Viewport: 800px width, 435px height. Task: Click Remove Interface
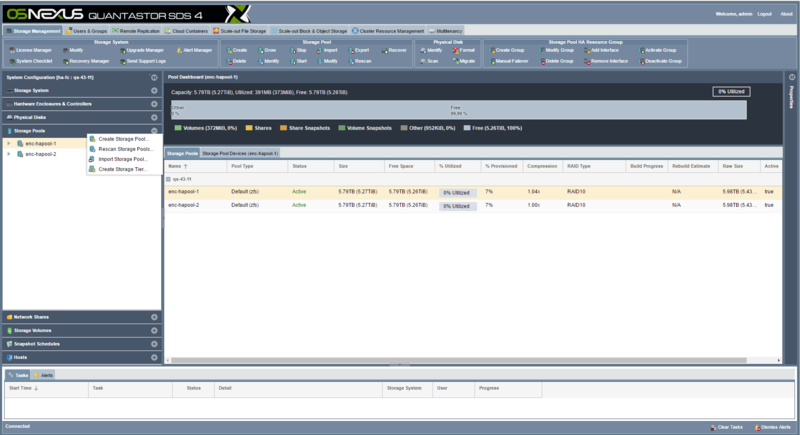click(606, 61)
